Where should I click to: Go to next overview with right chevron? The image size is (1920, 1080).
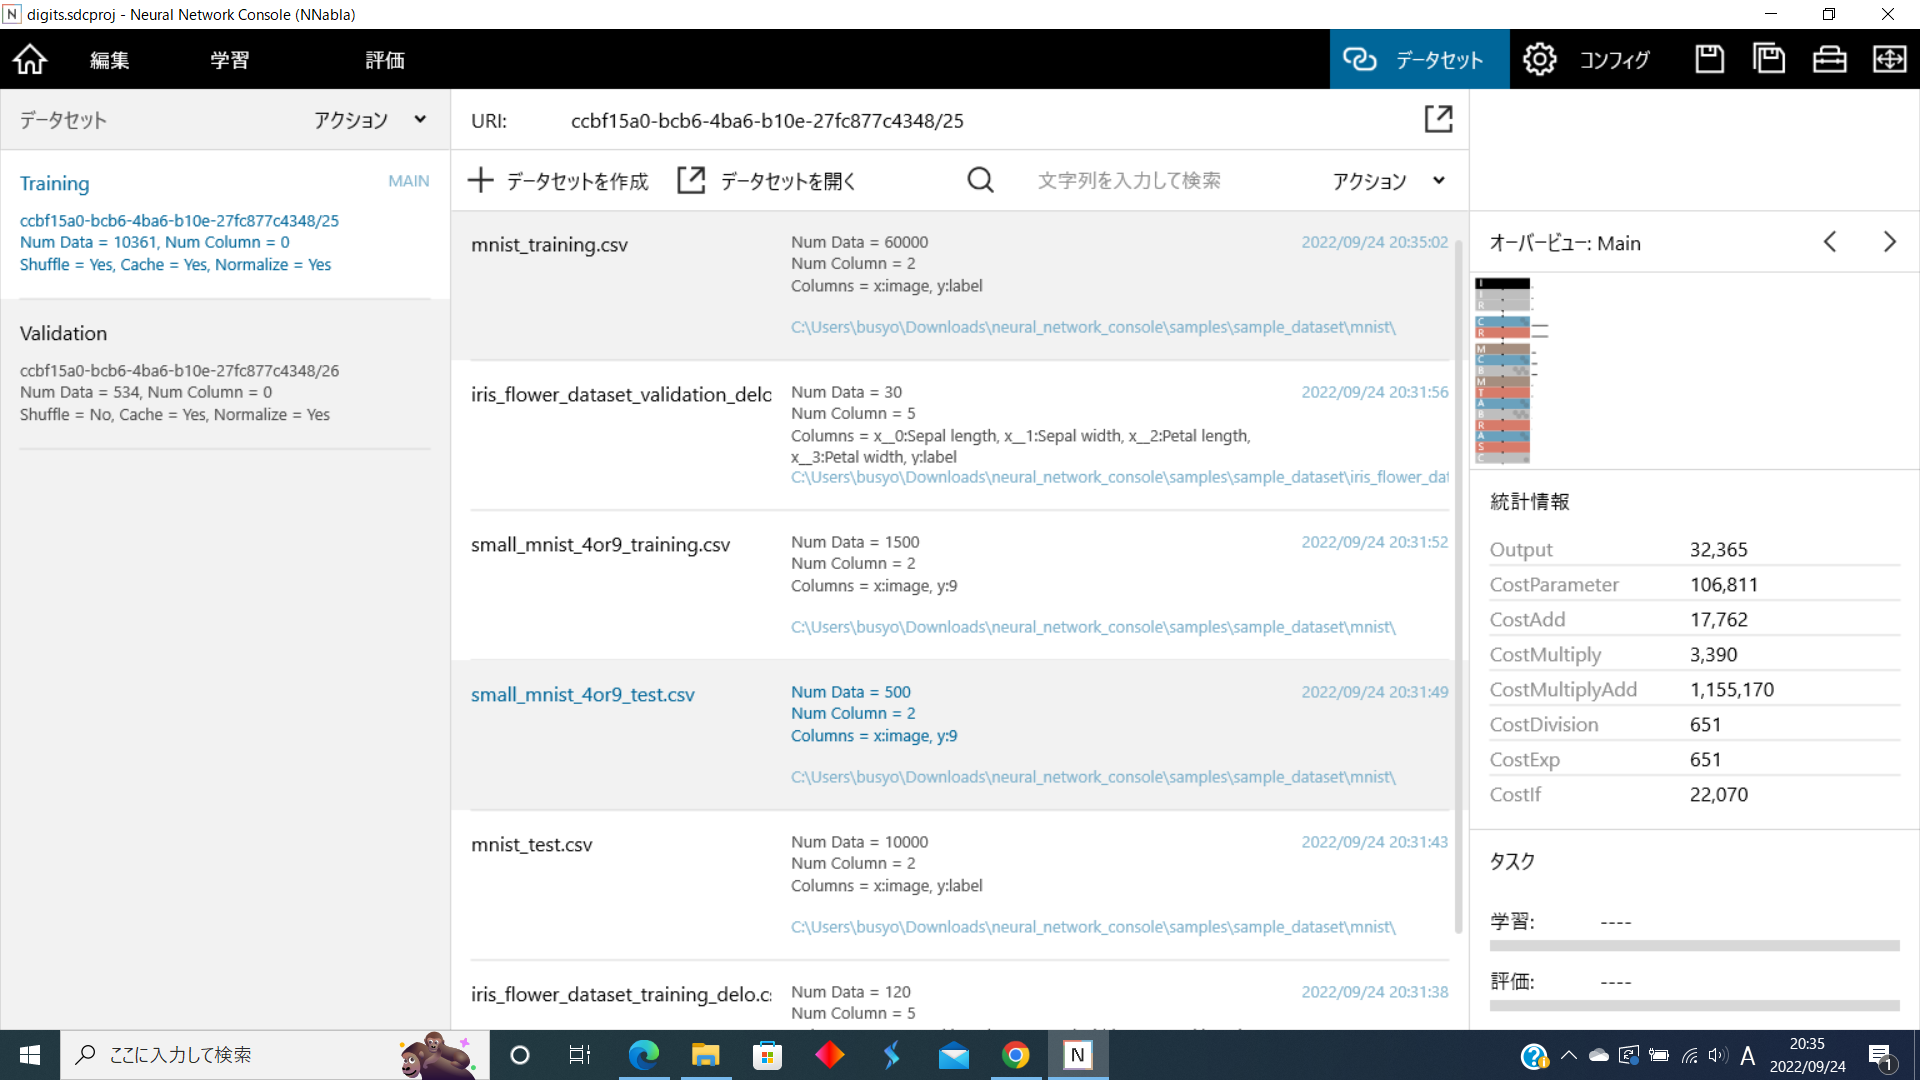point(1889,242)
